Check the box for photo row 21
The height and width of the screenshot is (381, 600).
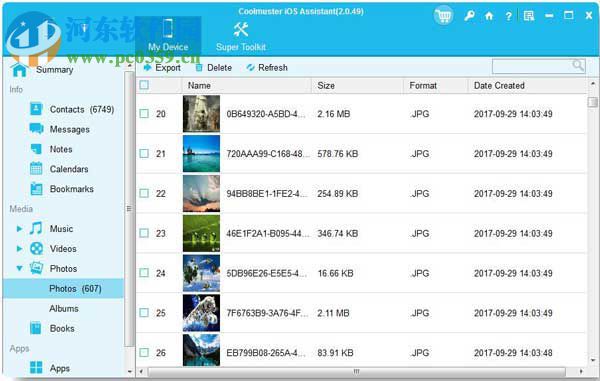(x=144, y=153)
